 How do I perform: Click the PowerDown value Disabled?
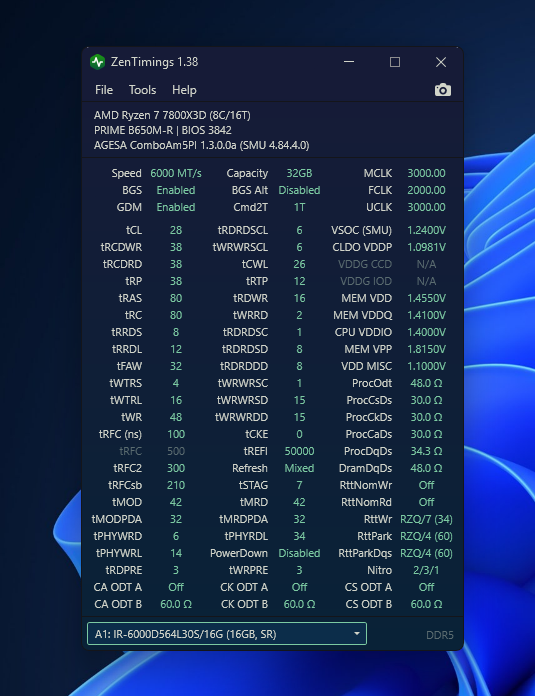pos(299,554)
